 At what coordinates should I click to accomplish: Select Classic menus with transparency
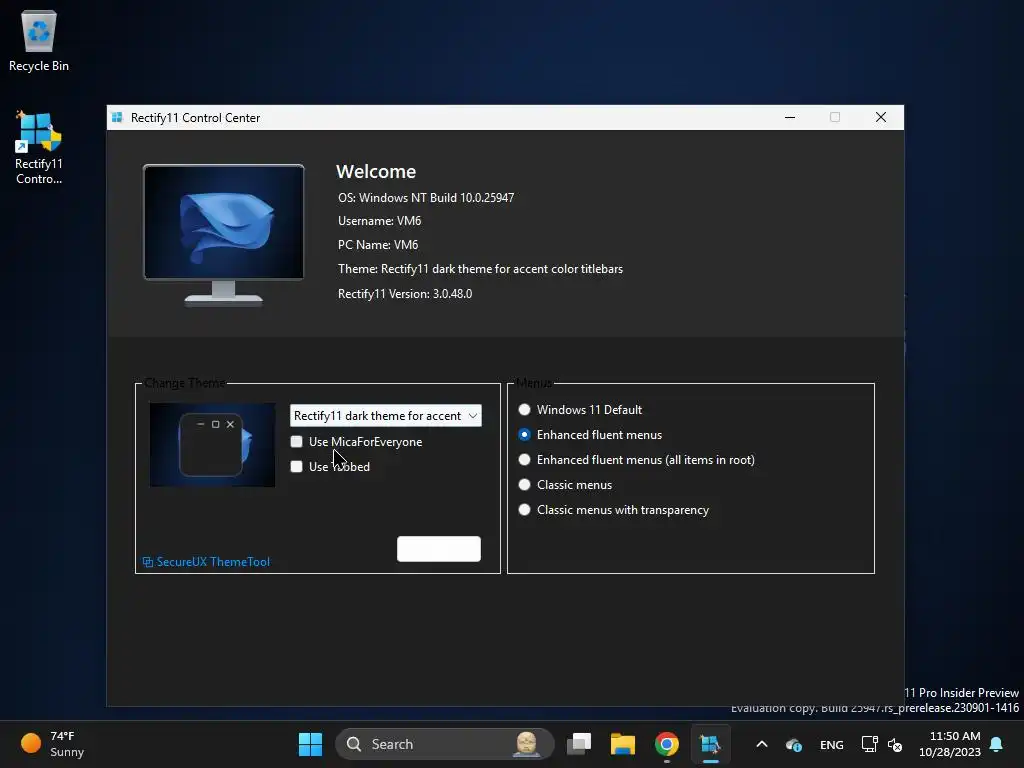(524, 510)
